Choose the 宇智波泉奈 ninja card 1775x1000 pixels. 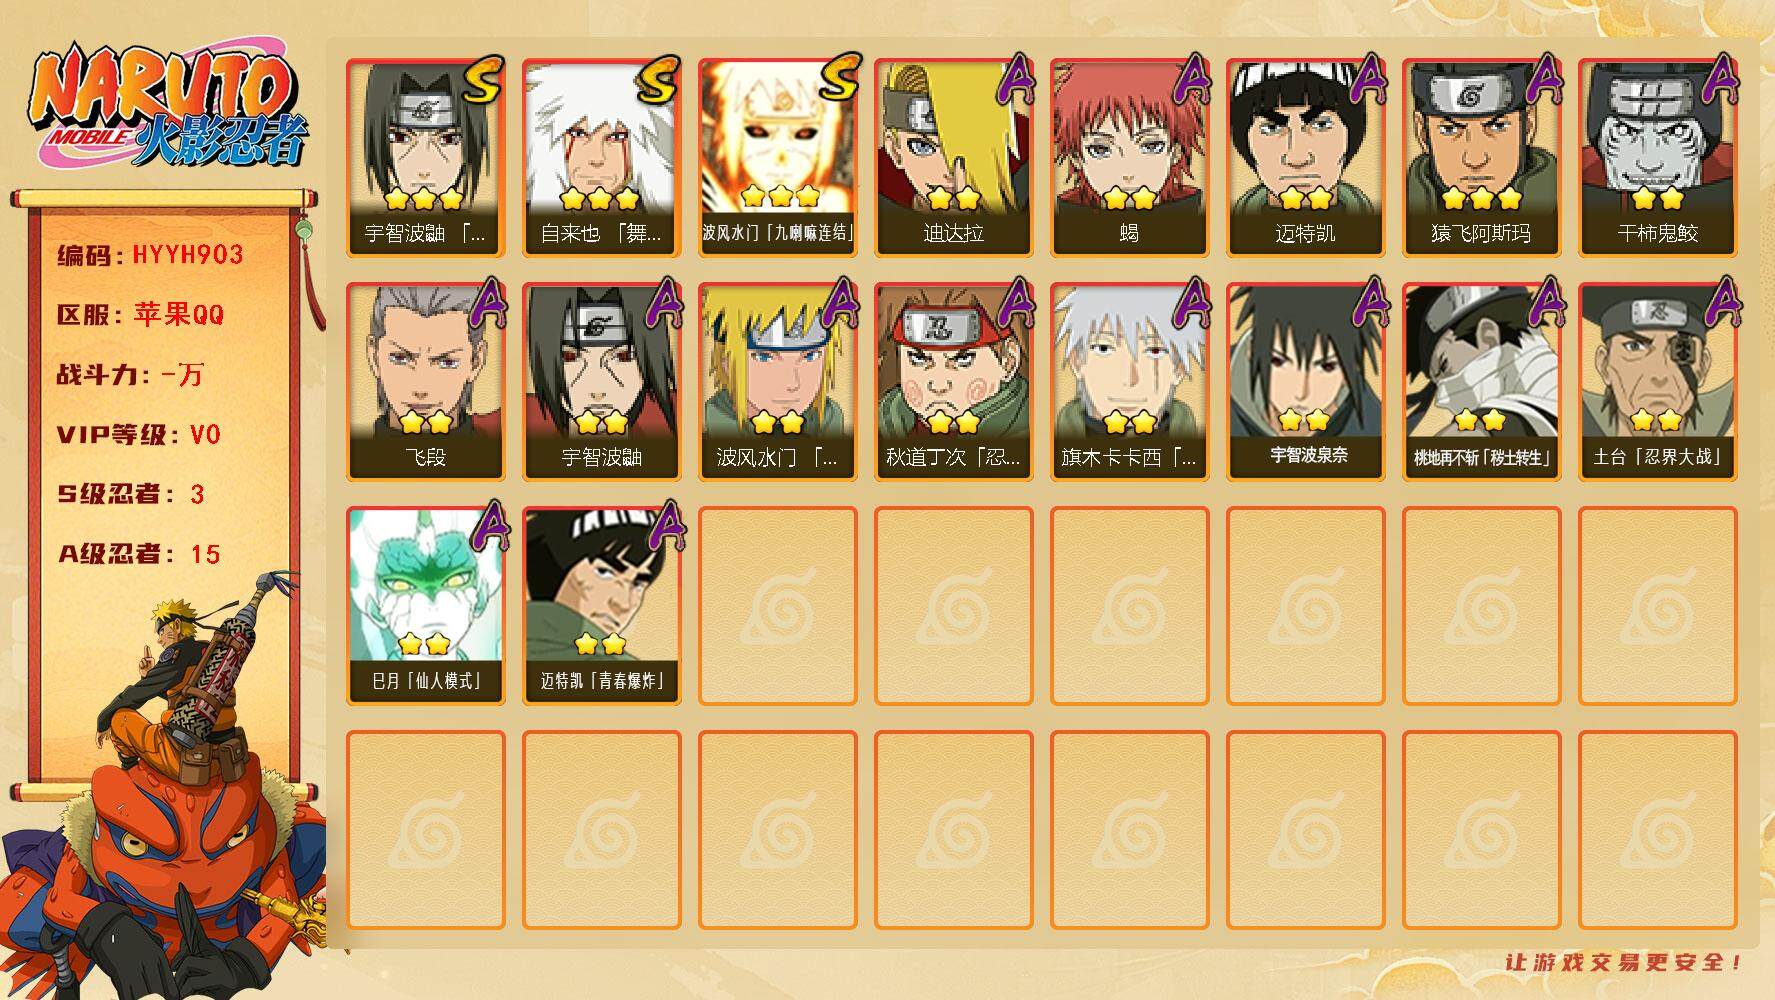click(1305, 382)
